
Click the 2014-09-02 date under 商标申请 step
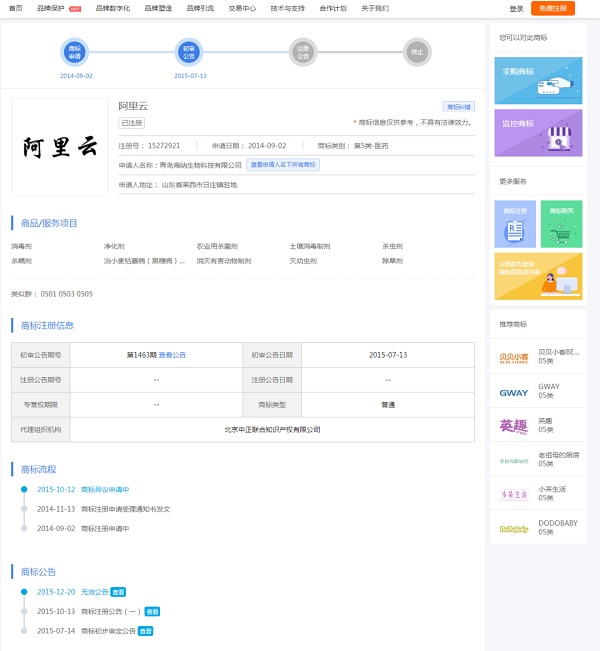click(76, 76)
